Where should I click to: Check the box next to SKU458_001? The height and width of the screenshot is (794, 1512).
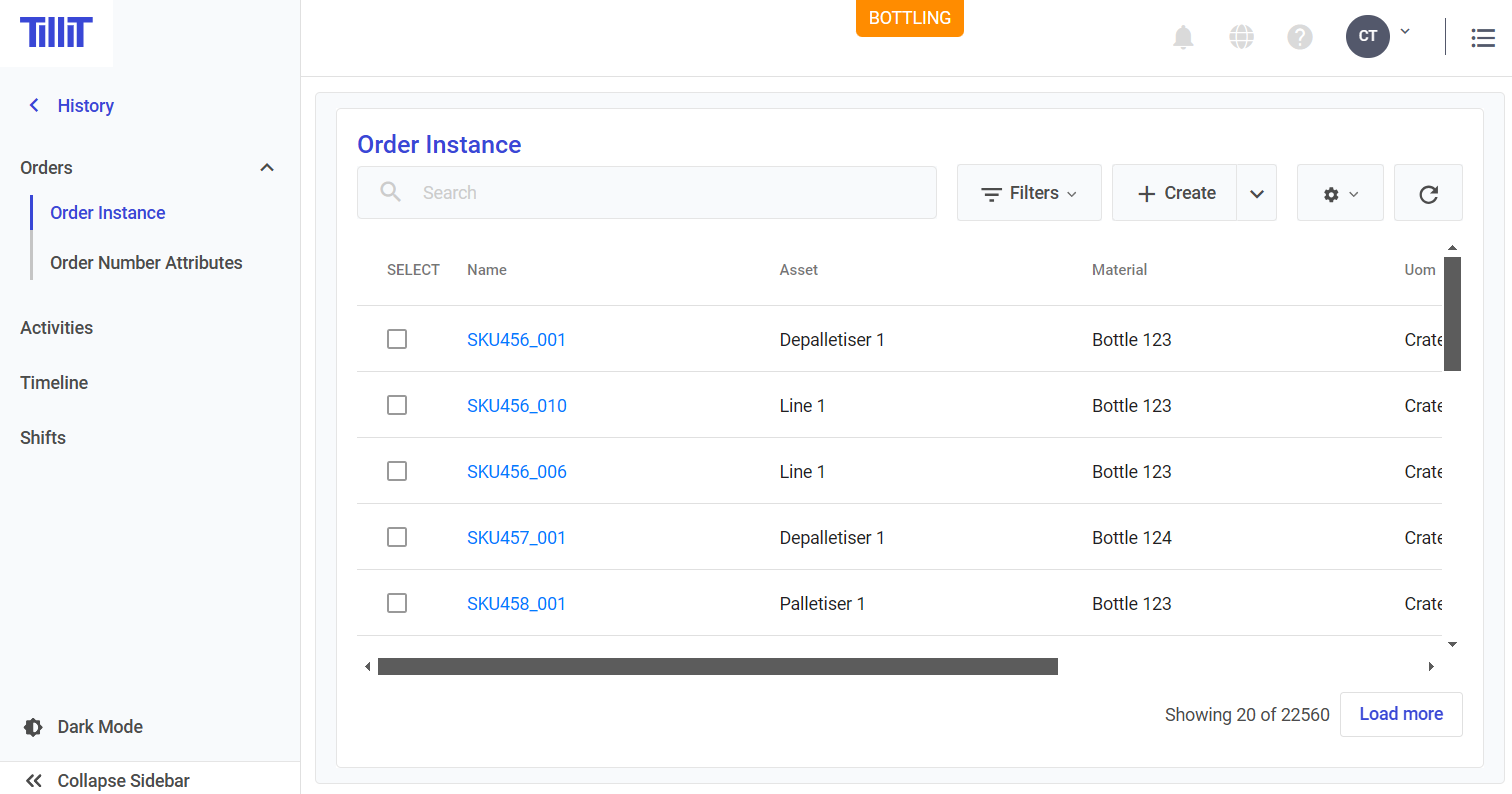click(397, 604)
